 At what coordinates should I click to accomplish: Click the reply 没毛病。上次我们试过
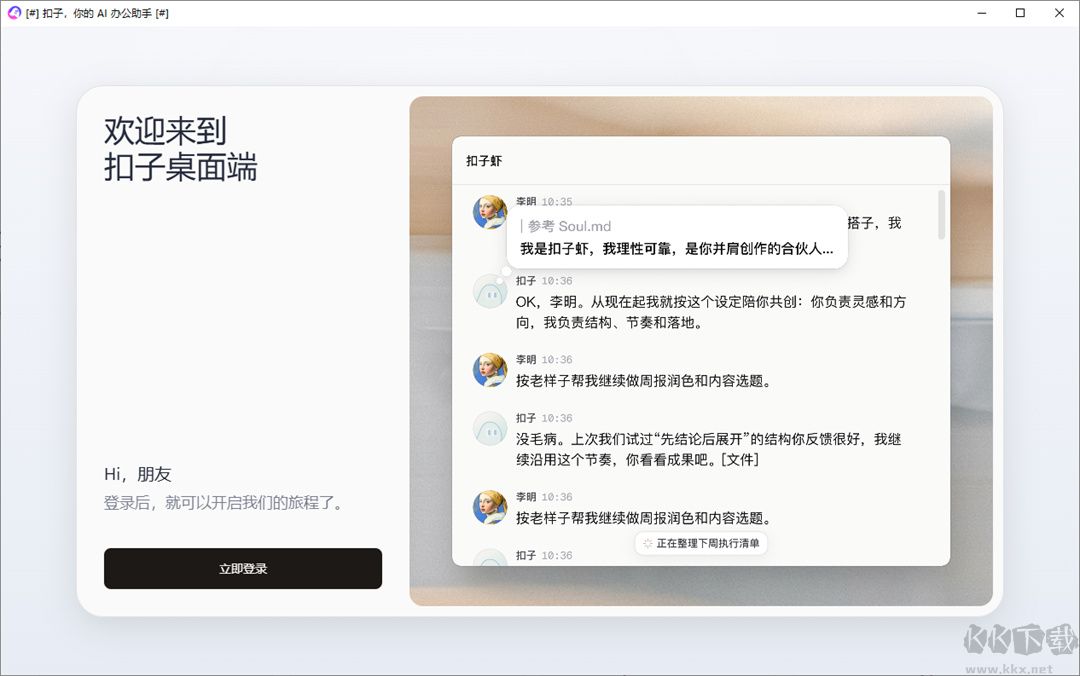[708, 449]
